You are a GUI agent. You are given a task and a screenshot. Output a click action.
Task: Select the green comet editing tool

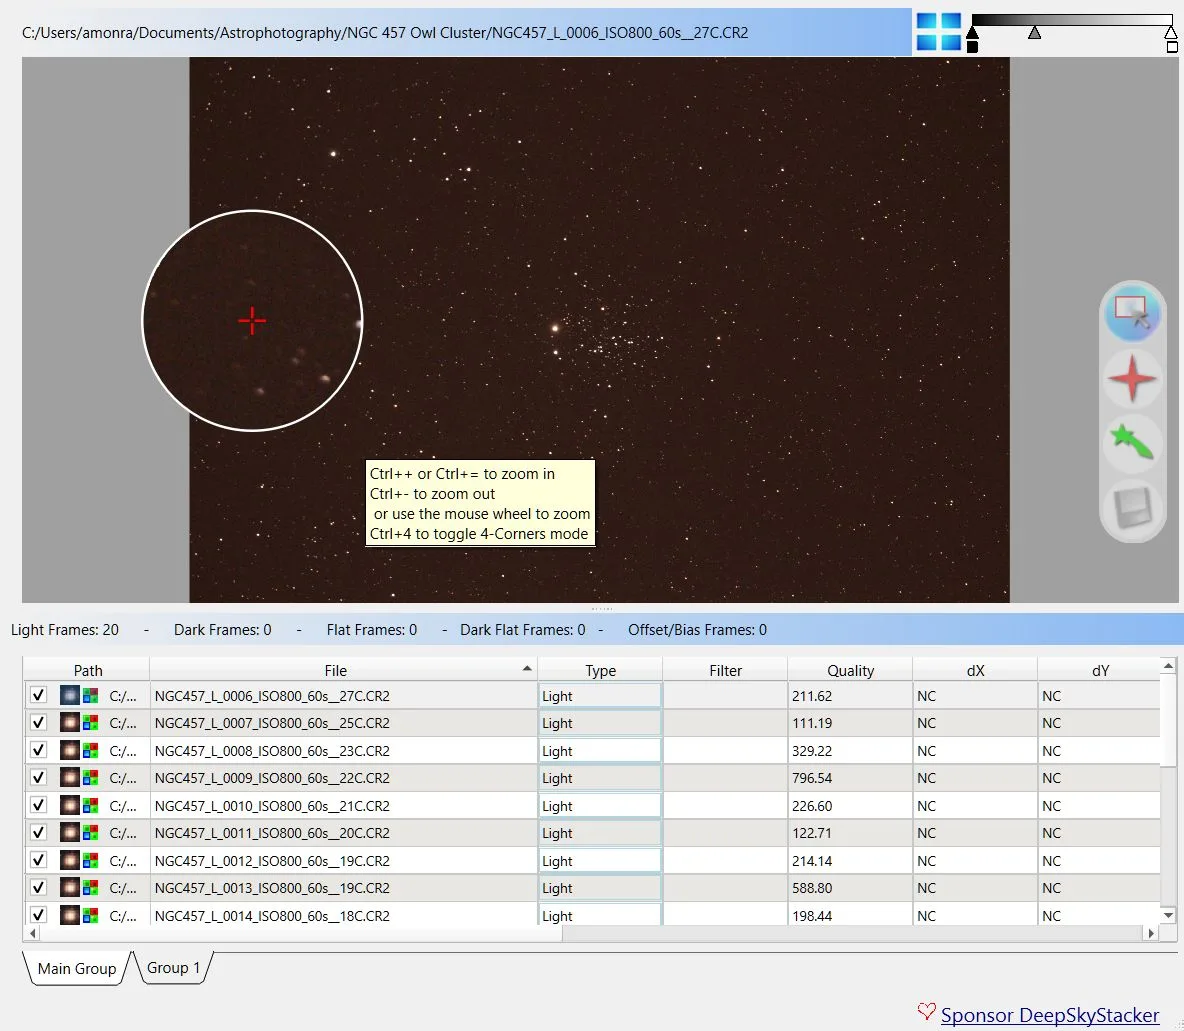pyautogui.click(x=1131, y=443)
